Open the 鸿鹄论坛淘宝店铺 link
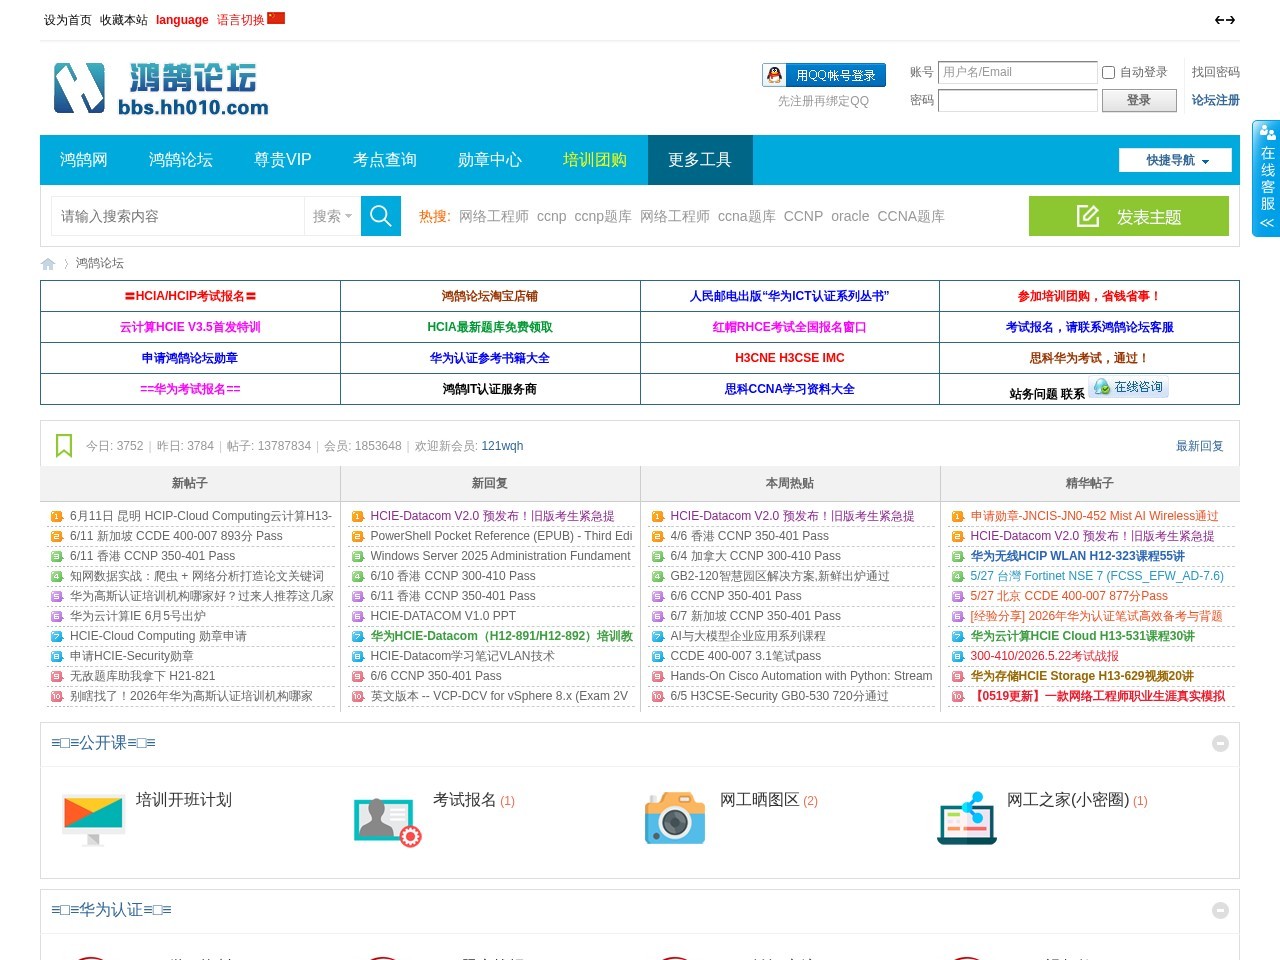This screenshot has width=1280, height=960. [x=490, y=296]
